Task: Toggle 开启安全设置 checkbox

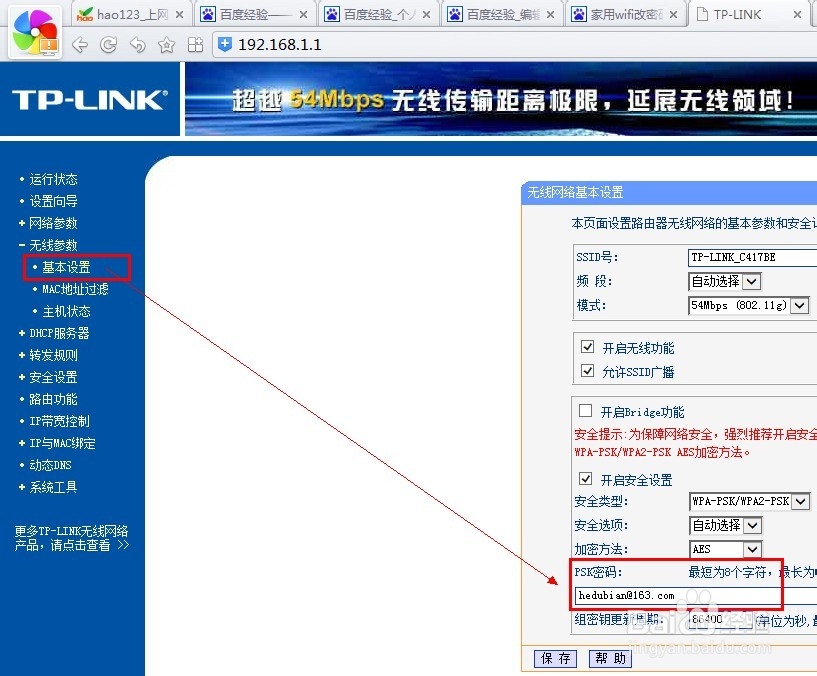Action: 586,478
